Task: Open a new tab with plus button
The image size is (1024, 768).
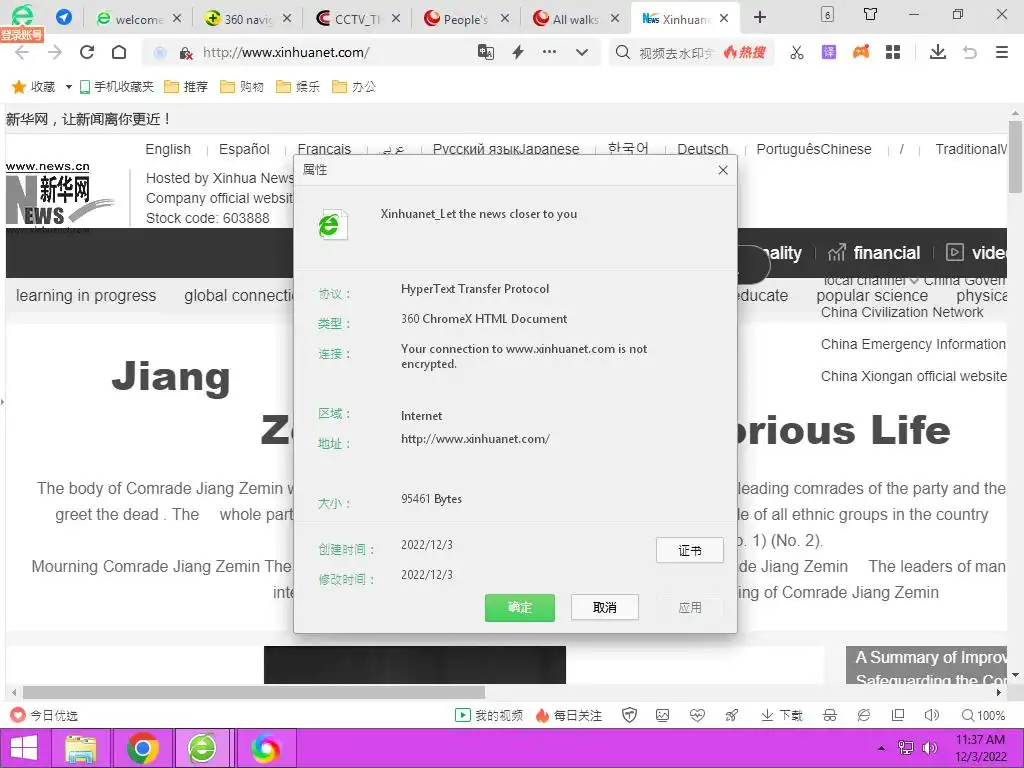Action: [x=760, y=18]
